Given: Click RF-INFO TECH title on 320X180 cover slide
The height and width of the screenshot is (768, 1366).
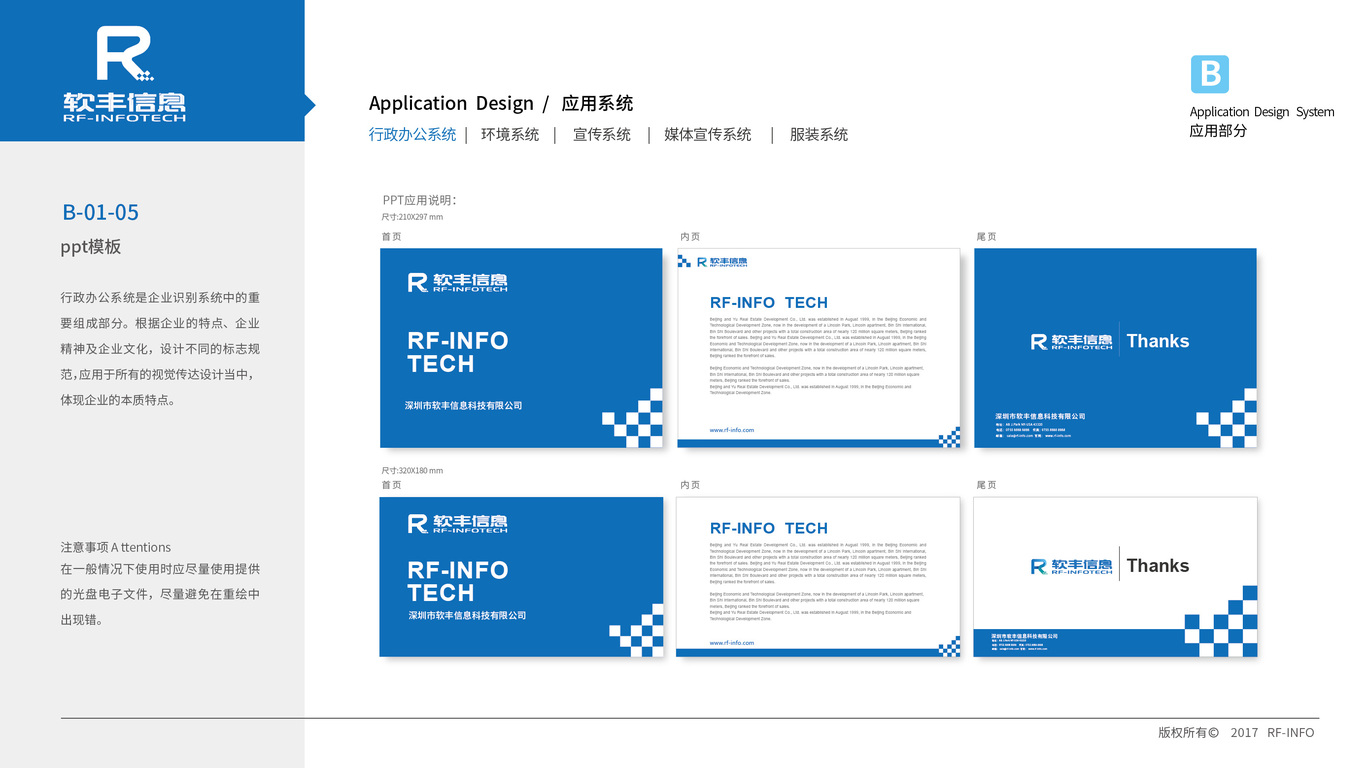Looking at the screenshot, I should coord(458,581).
